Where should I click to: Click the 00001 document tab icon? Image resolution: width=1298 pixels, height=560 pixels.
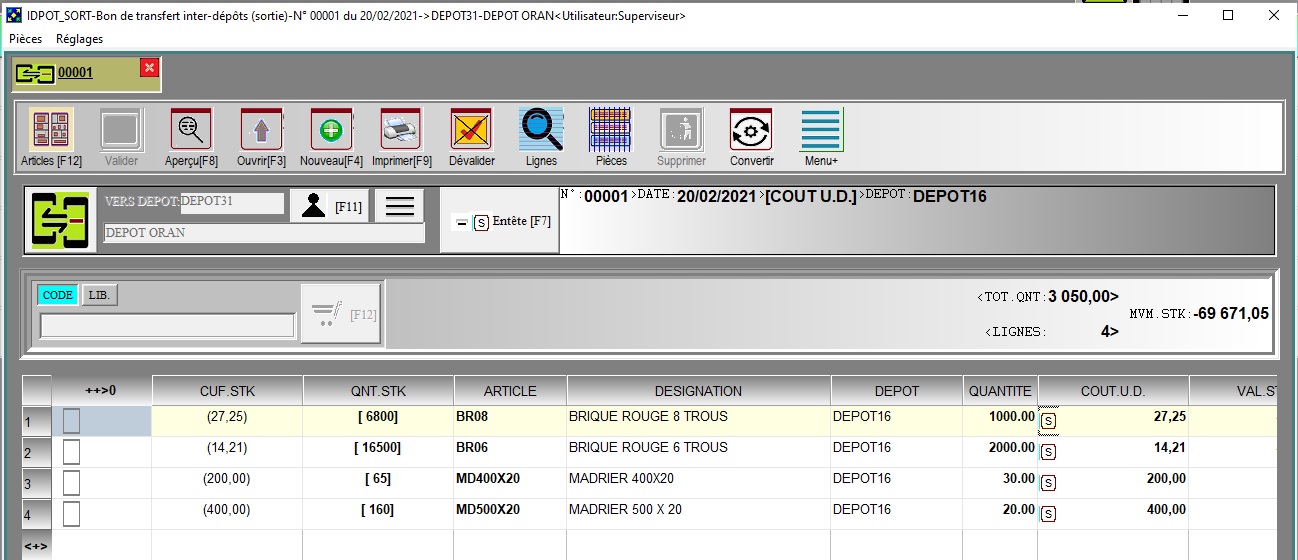pyautogui.click(x=35, y=73)
